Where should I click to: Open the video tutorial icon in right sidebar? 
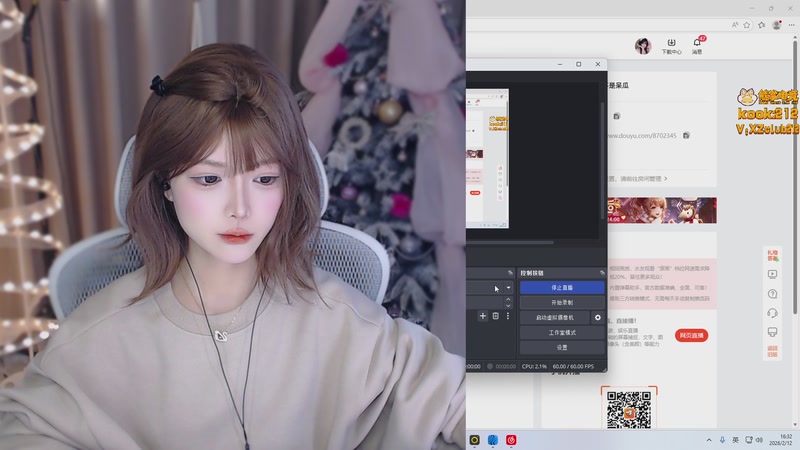(772, 274)
